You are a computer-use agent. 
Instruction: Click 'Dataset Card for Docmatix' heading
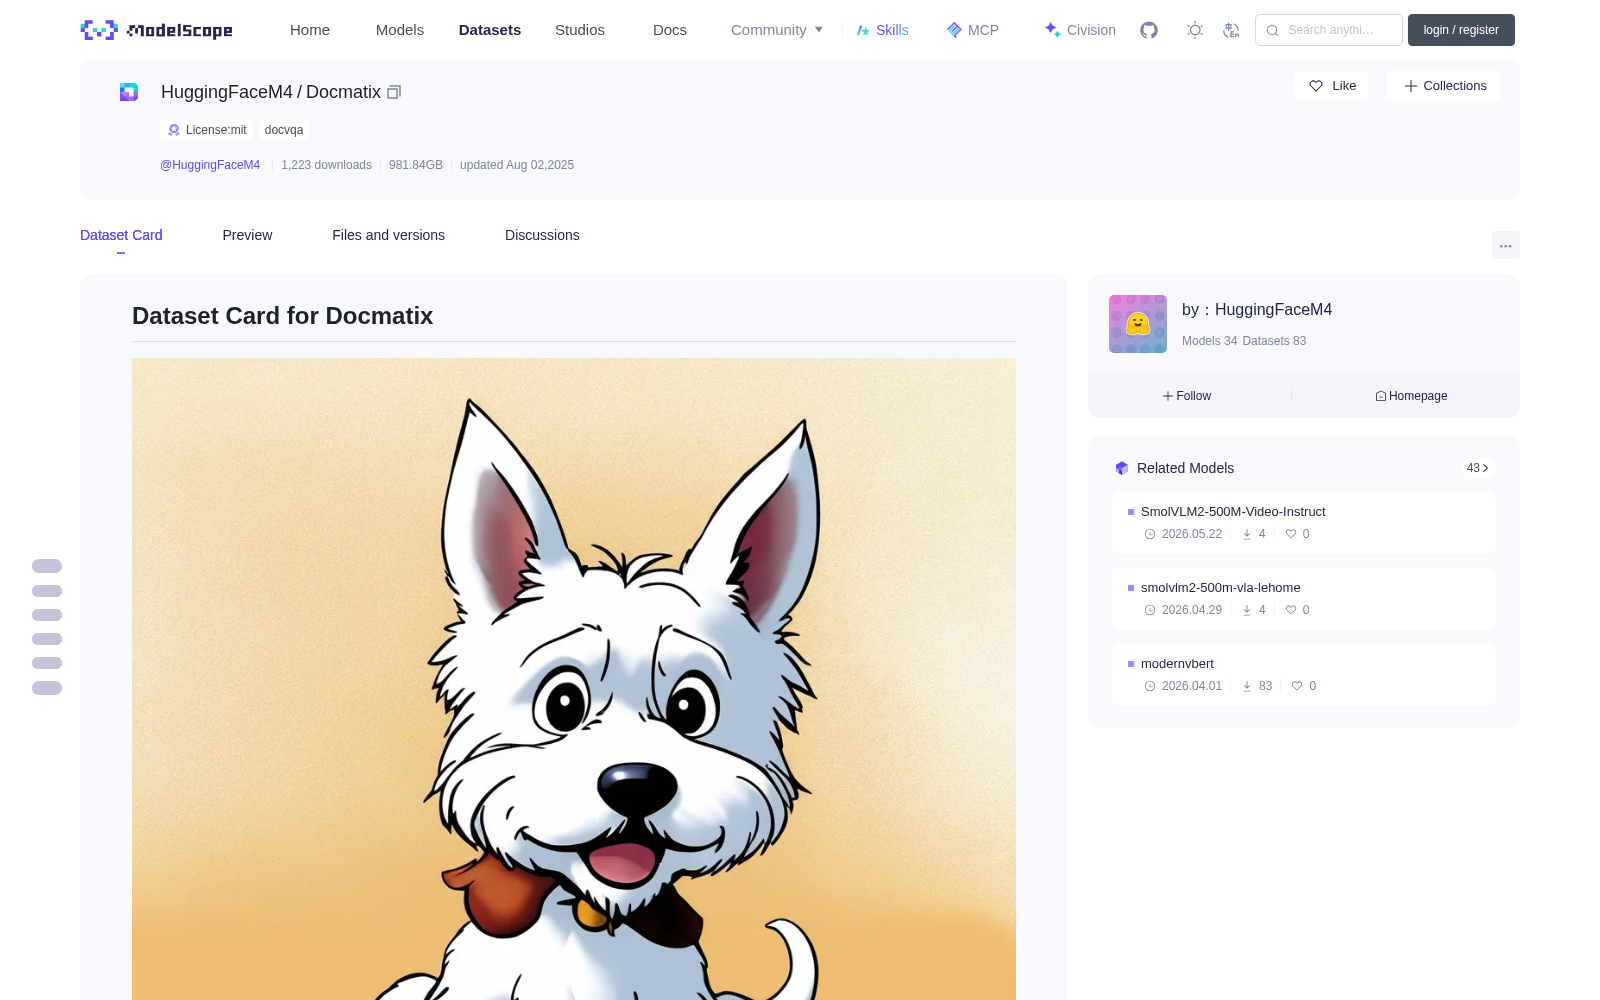pos(282,316)
